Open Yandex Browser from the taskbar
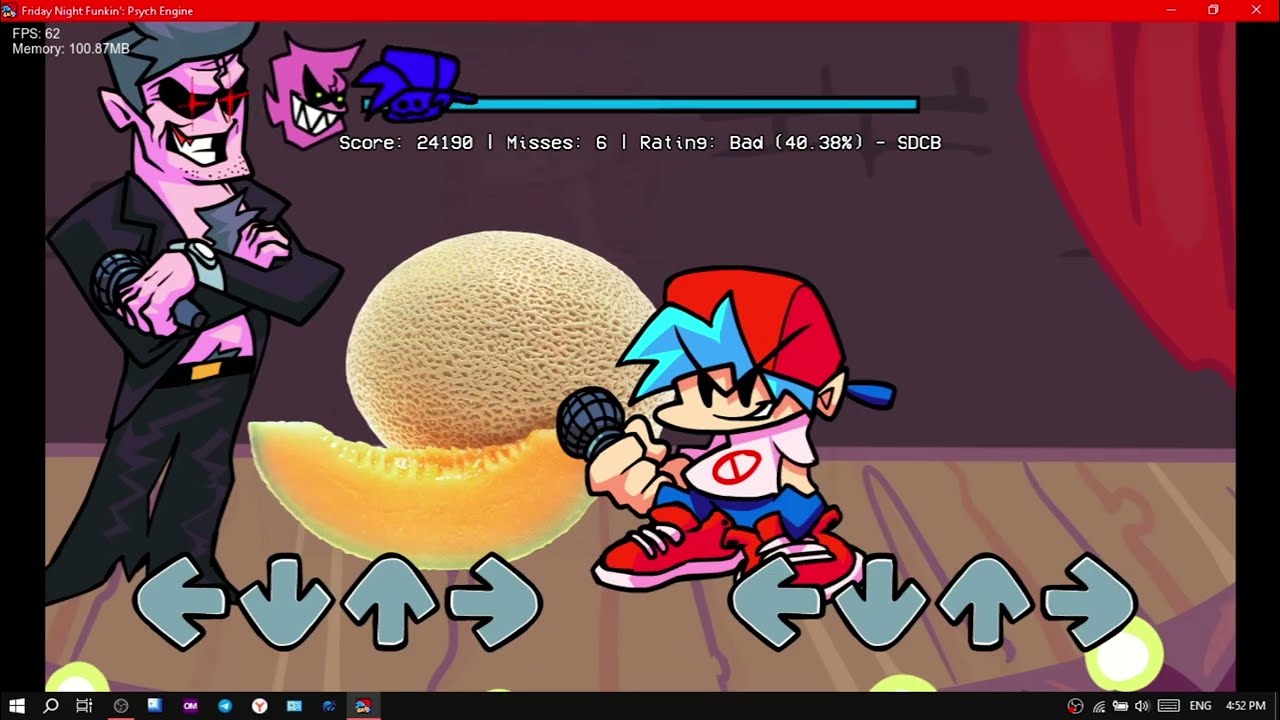1280x720 pixels. (x=259, y=706)
